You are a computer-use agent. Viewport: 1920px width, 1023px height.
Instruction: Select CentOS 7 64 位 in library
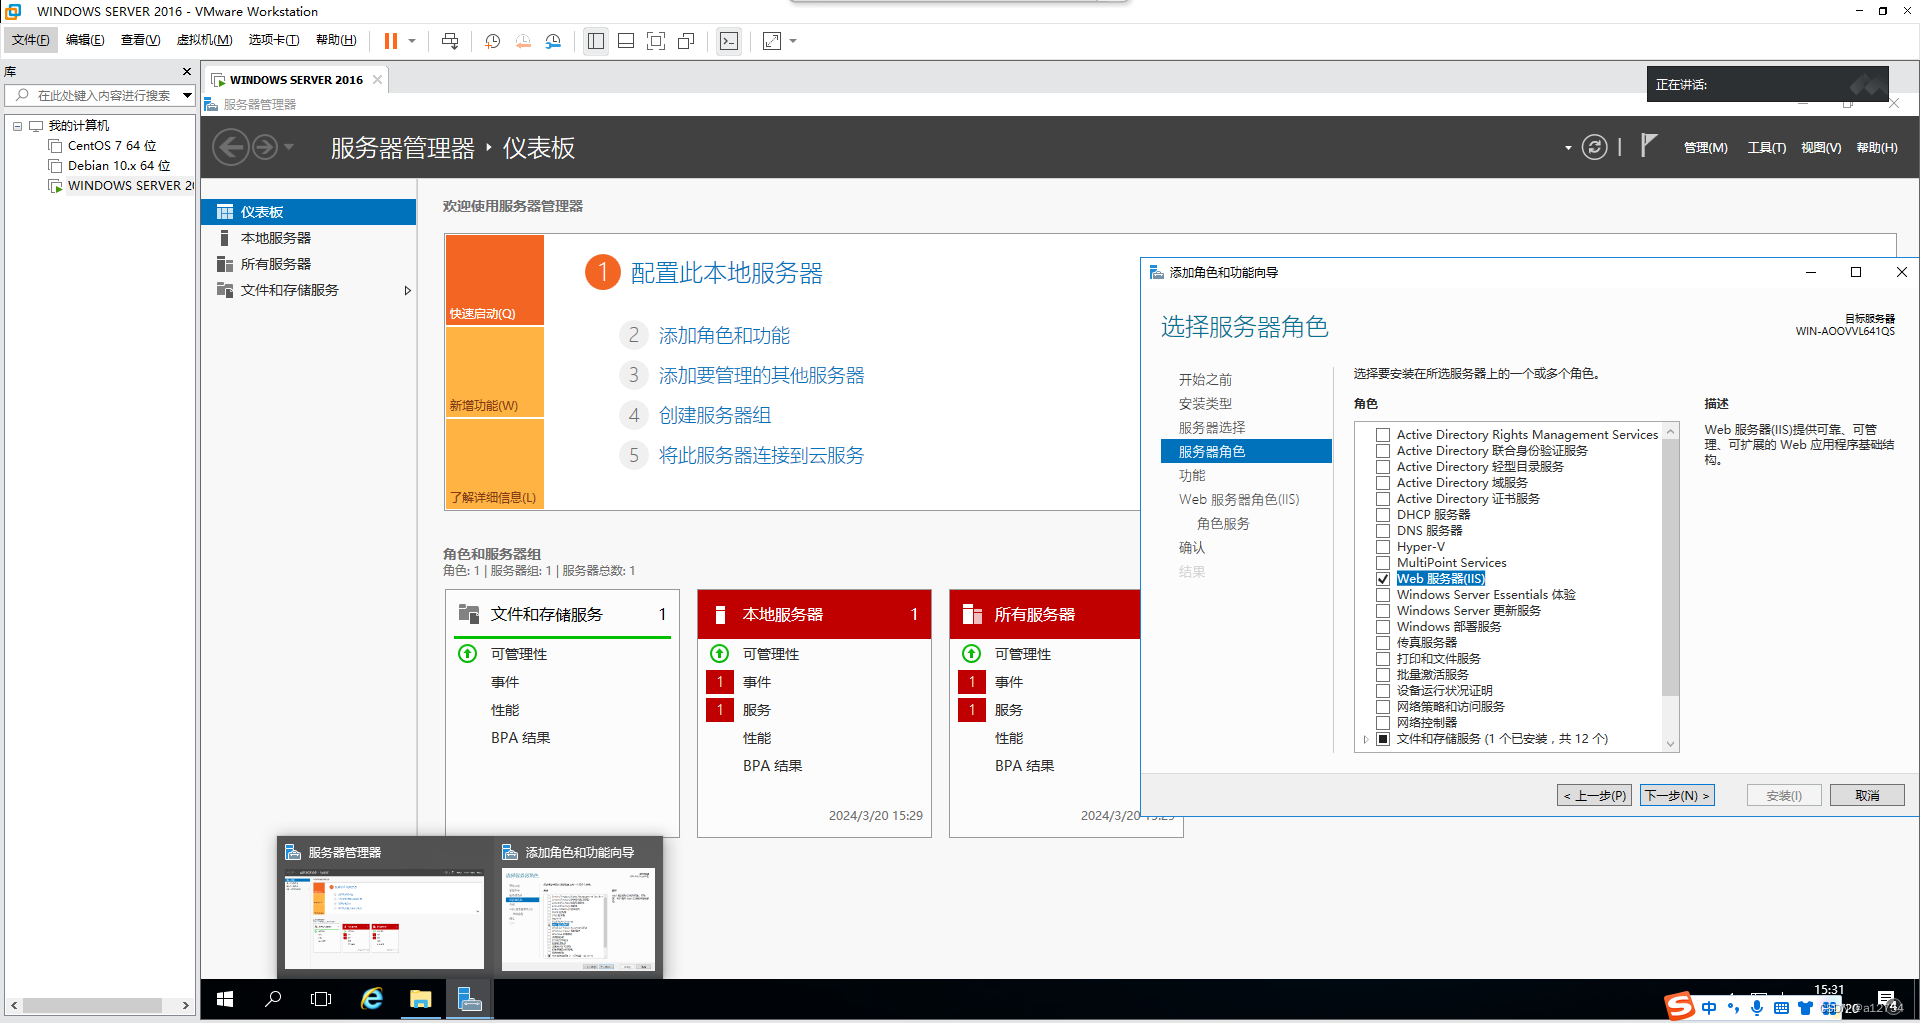point(112,146)
